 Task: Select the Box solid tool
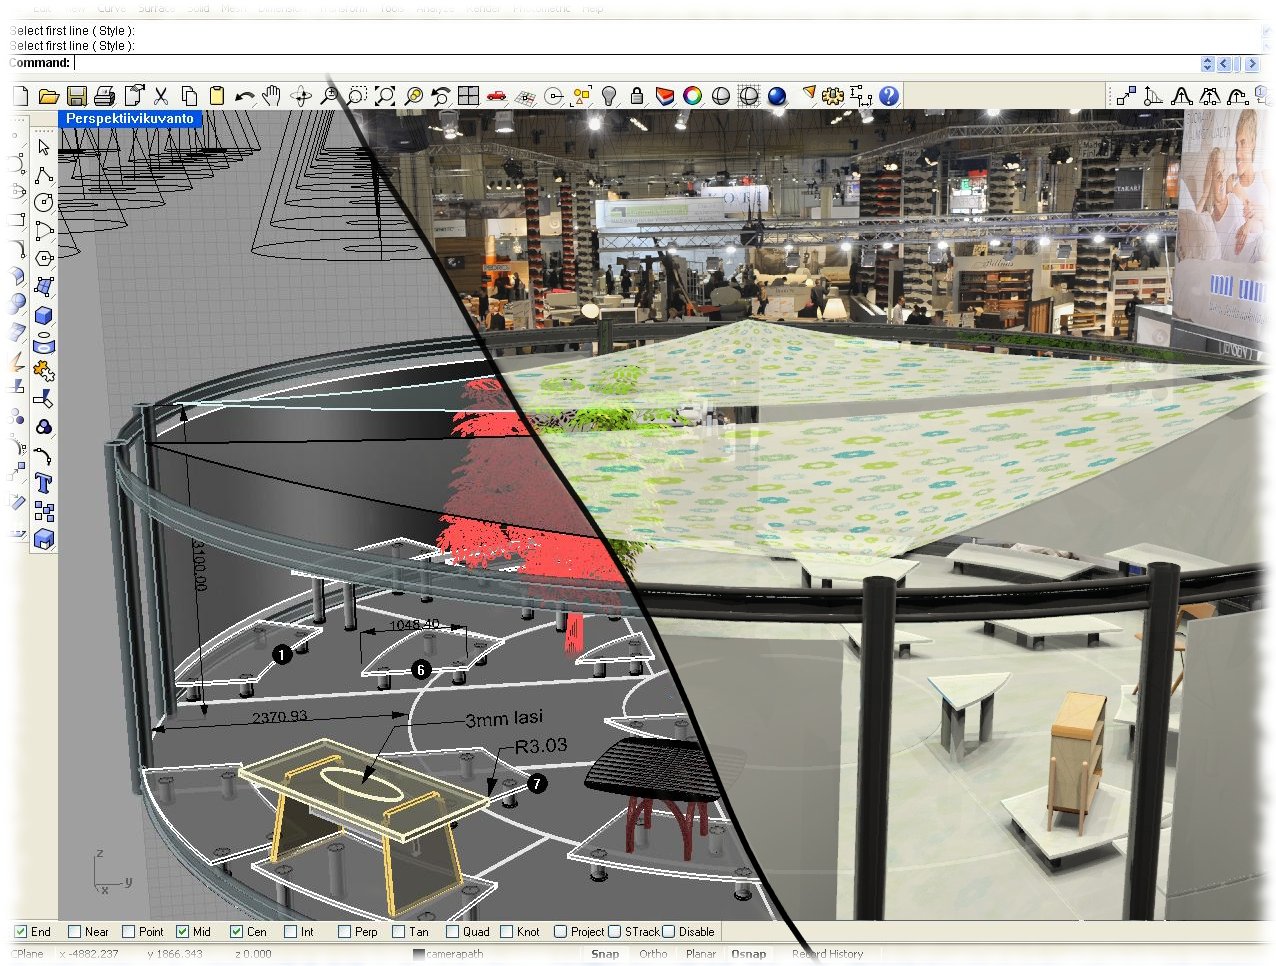coord(43,316)
